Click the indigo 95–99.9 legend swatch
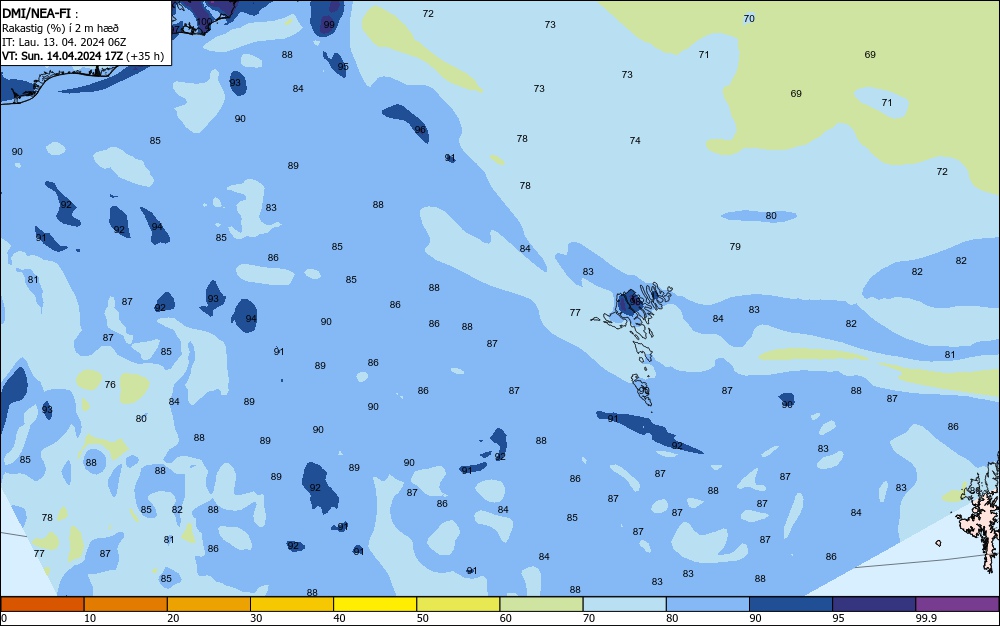Viewport: 1000px width, 626px height. coord(874,604)
